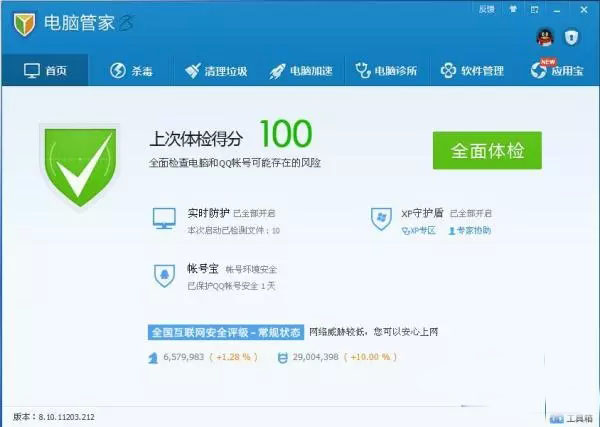Screen dimensions: 600x427
Task: Open the 实时防护 real-time protection label
Action: click(209, 213)
